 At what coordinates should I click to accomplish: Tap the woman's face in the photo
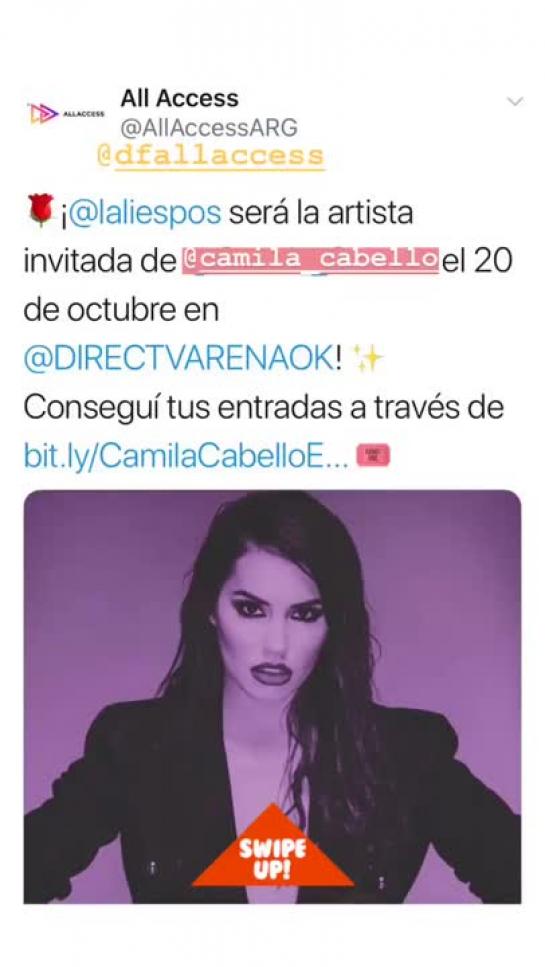pos(271,629)
